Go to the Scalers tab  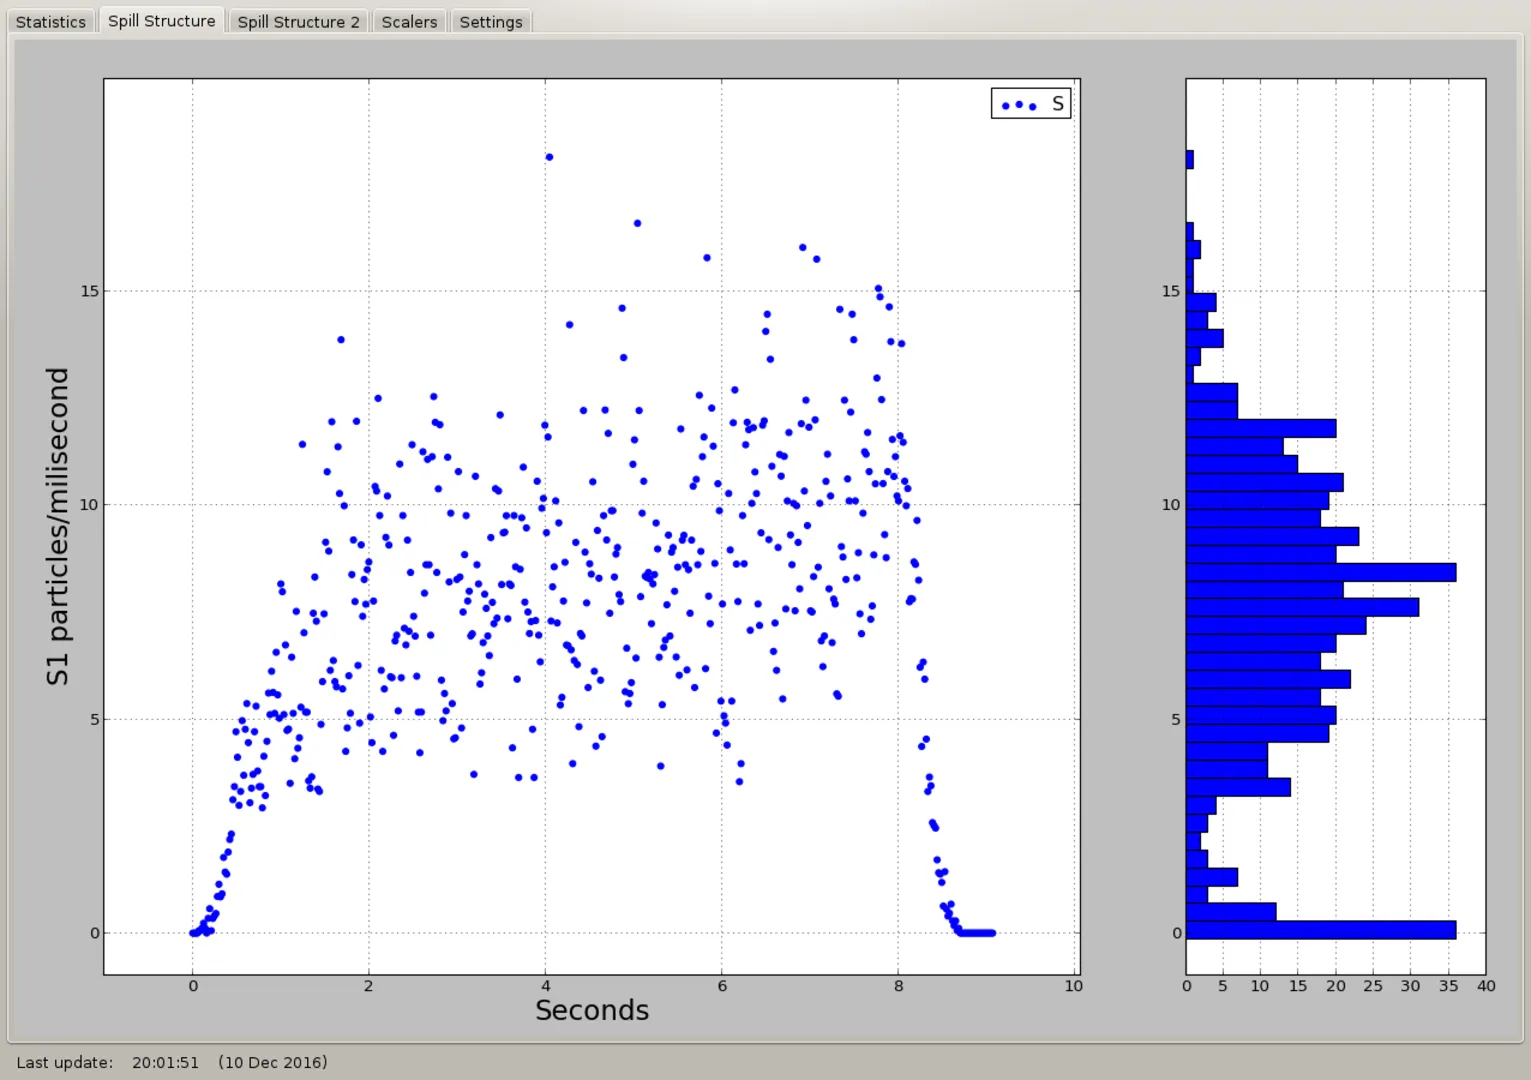click(x=409, y=21)
